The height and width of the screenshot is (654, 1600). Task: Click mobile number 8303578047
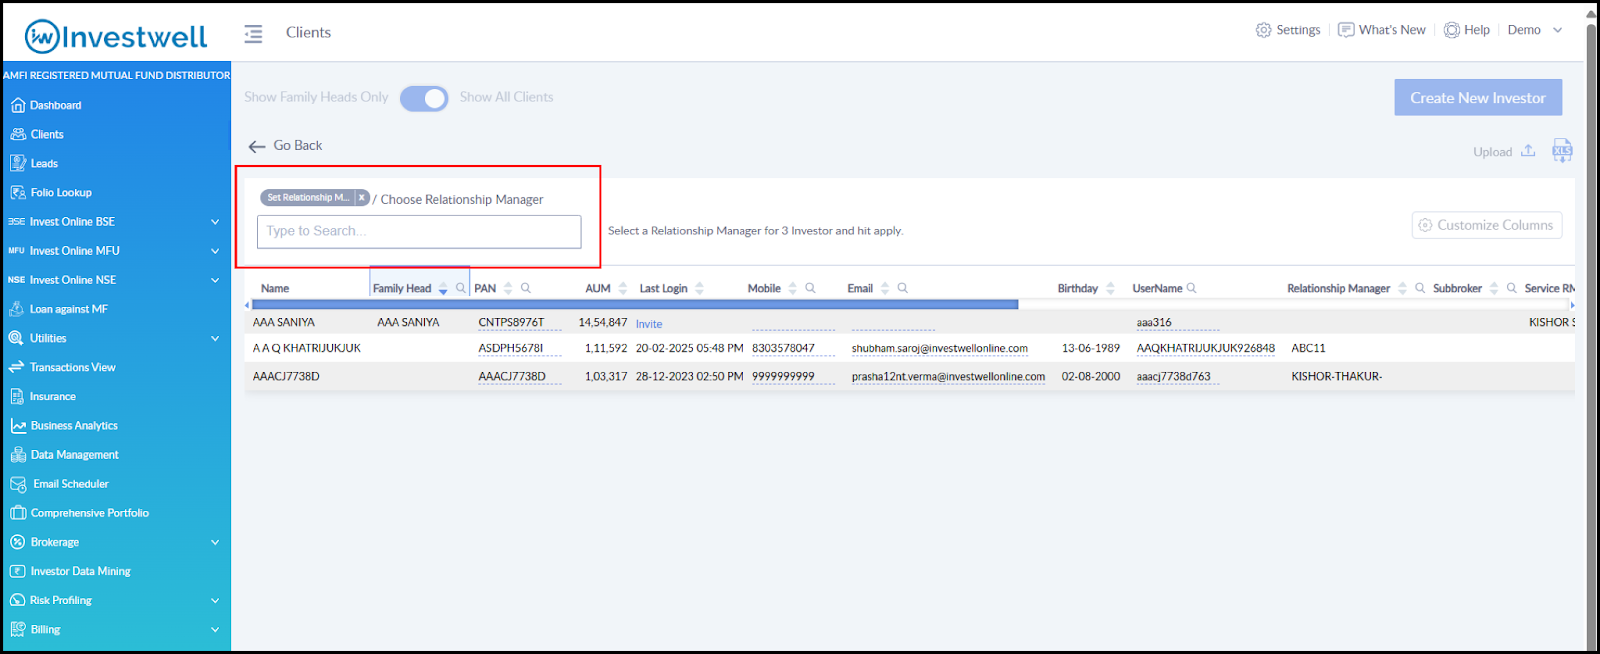[783, 348]
